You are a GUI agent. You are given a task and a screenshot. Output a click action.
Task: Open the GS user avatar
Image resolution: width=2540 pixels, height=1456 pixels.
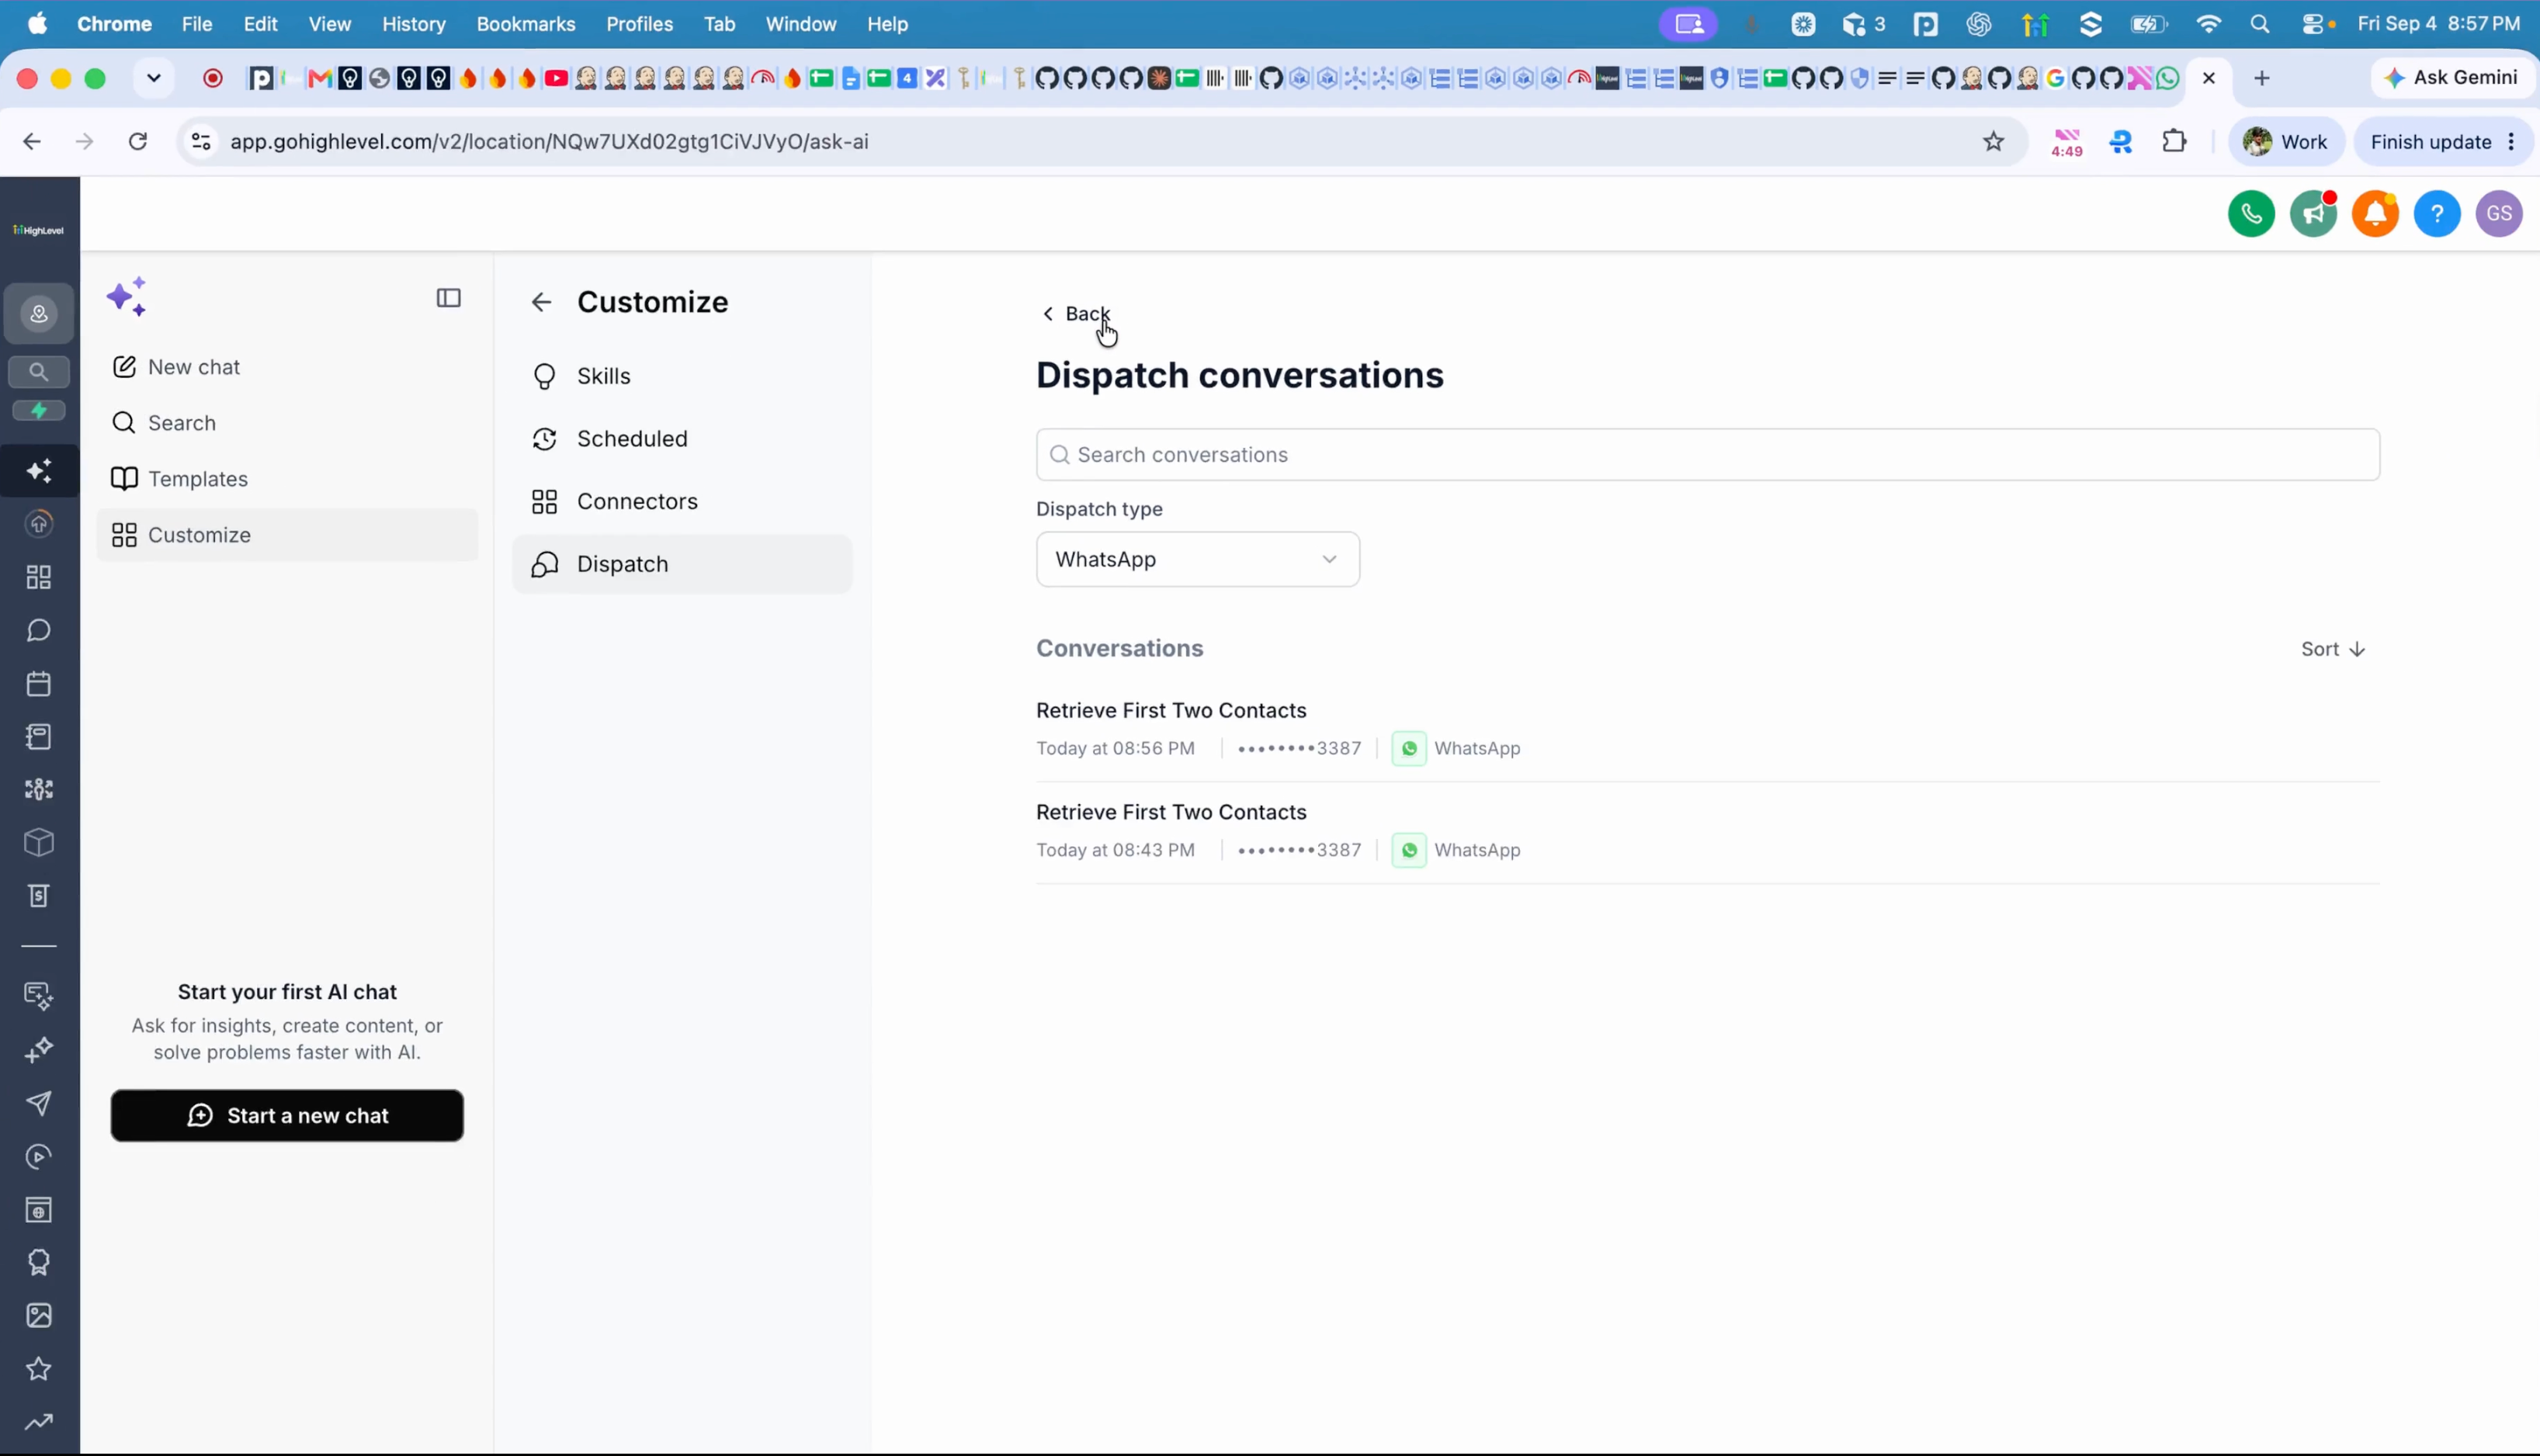click(x=2499, y=213)
